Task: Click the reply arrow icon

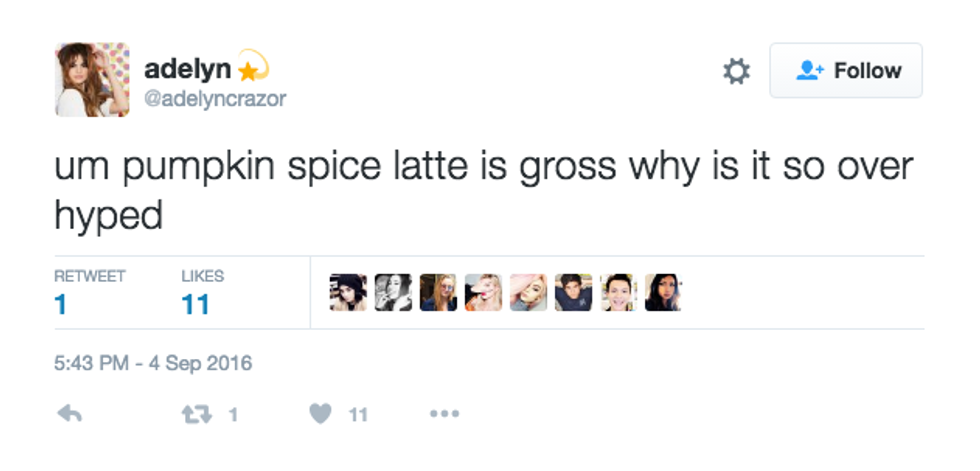Action: 69,413
